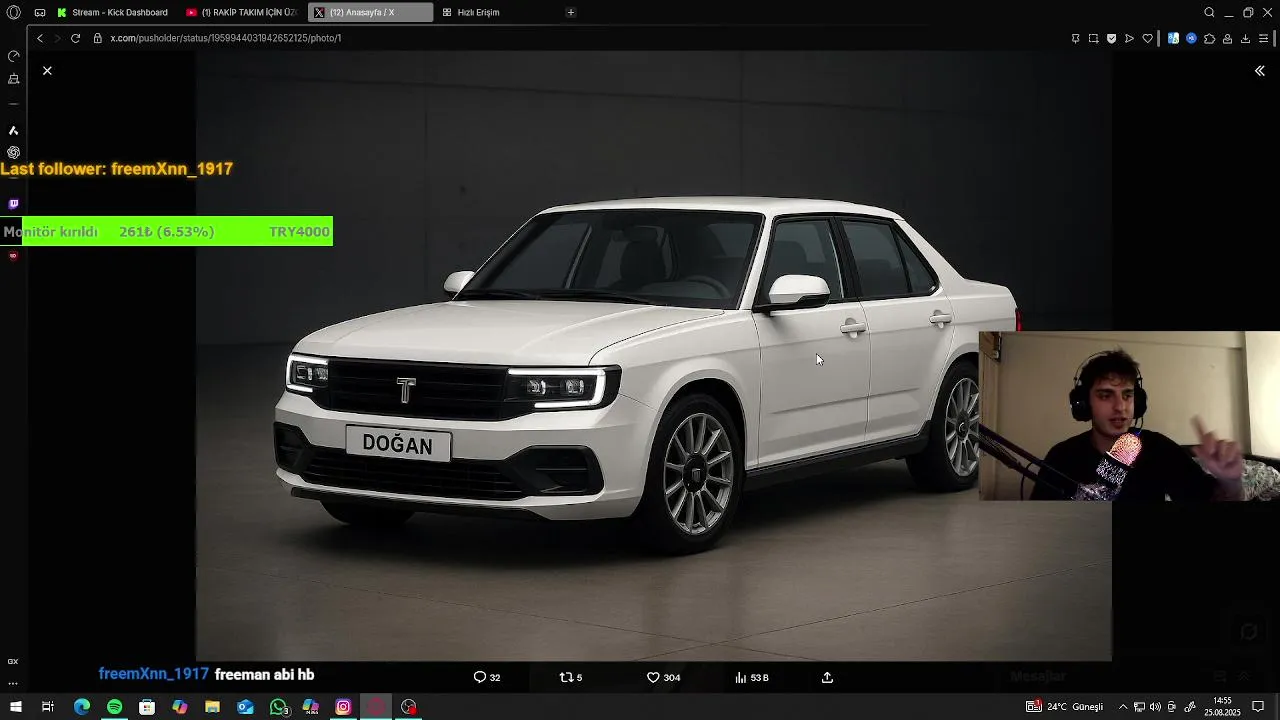The width and height of the screenshot is (1280, 720).
Task: Open Instagram from the taskbar
Action: pyautogui.click(x=343, y=707)
